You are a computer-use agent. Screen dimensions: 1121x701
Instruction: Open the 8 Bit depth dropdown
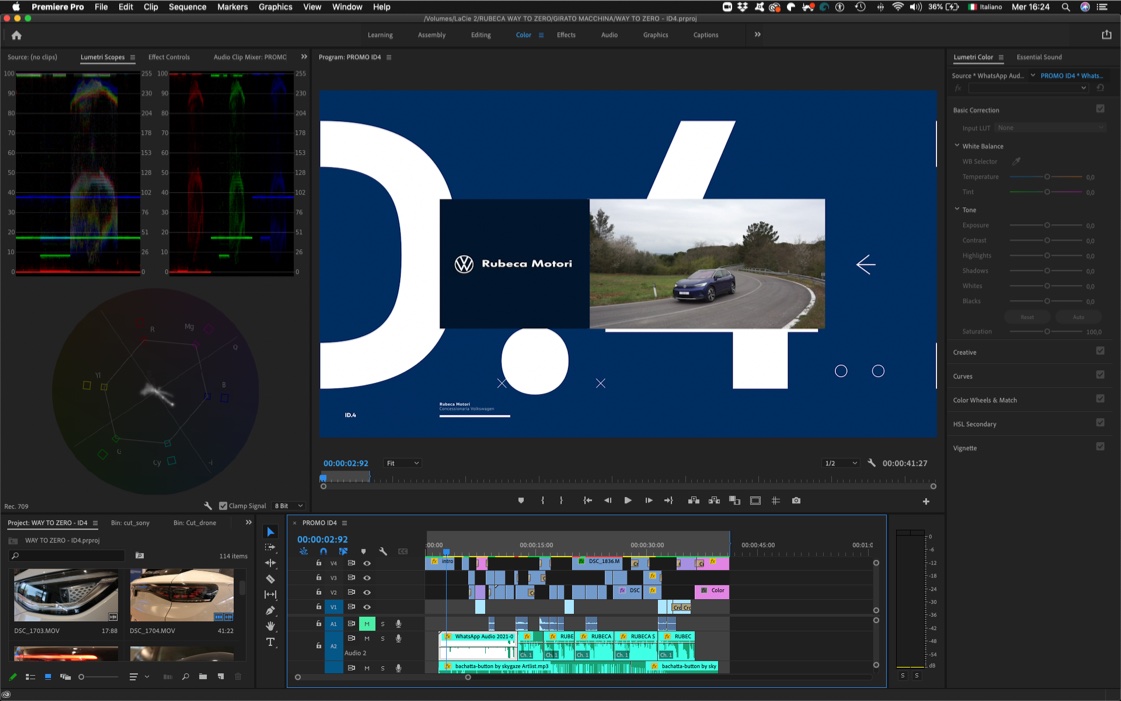(289, 506)
